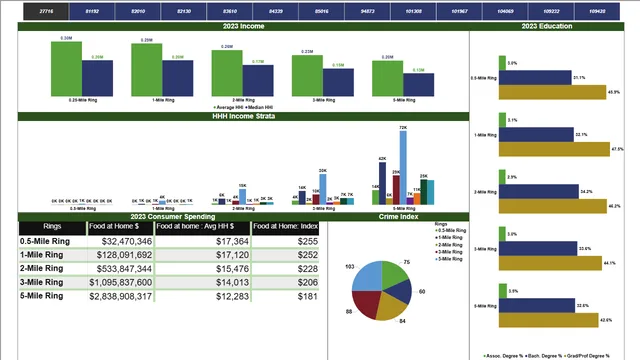This screenshot has width=640, height=360.
Task: Select the $17,364 cell
Action: point(202,242)
